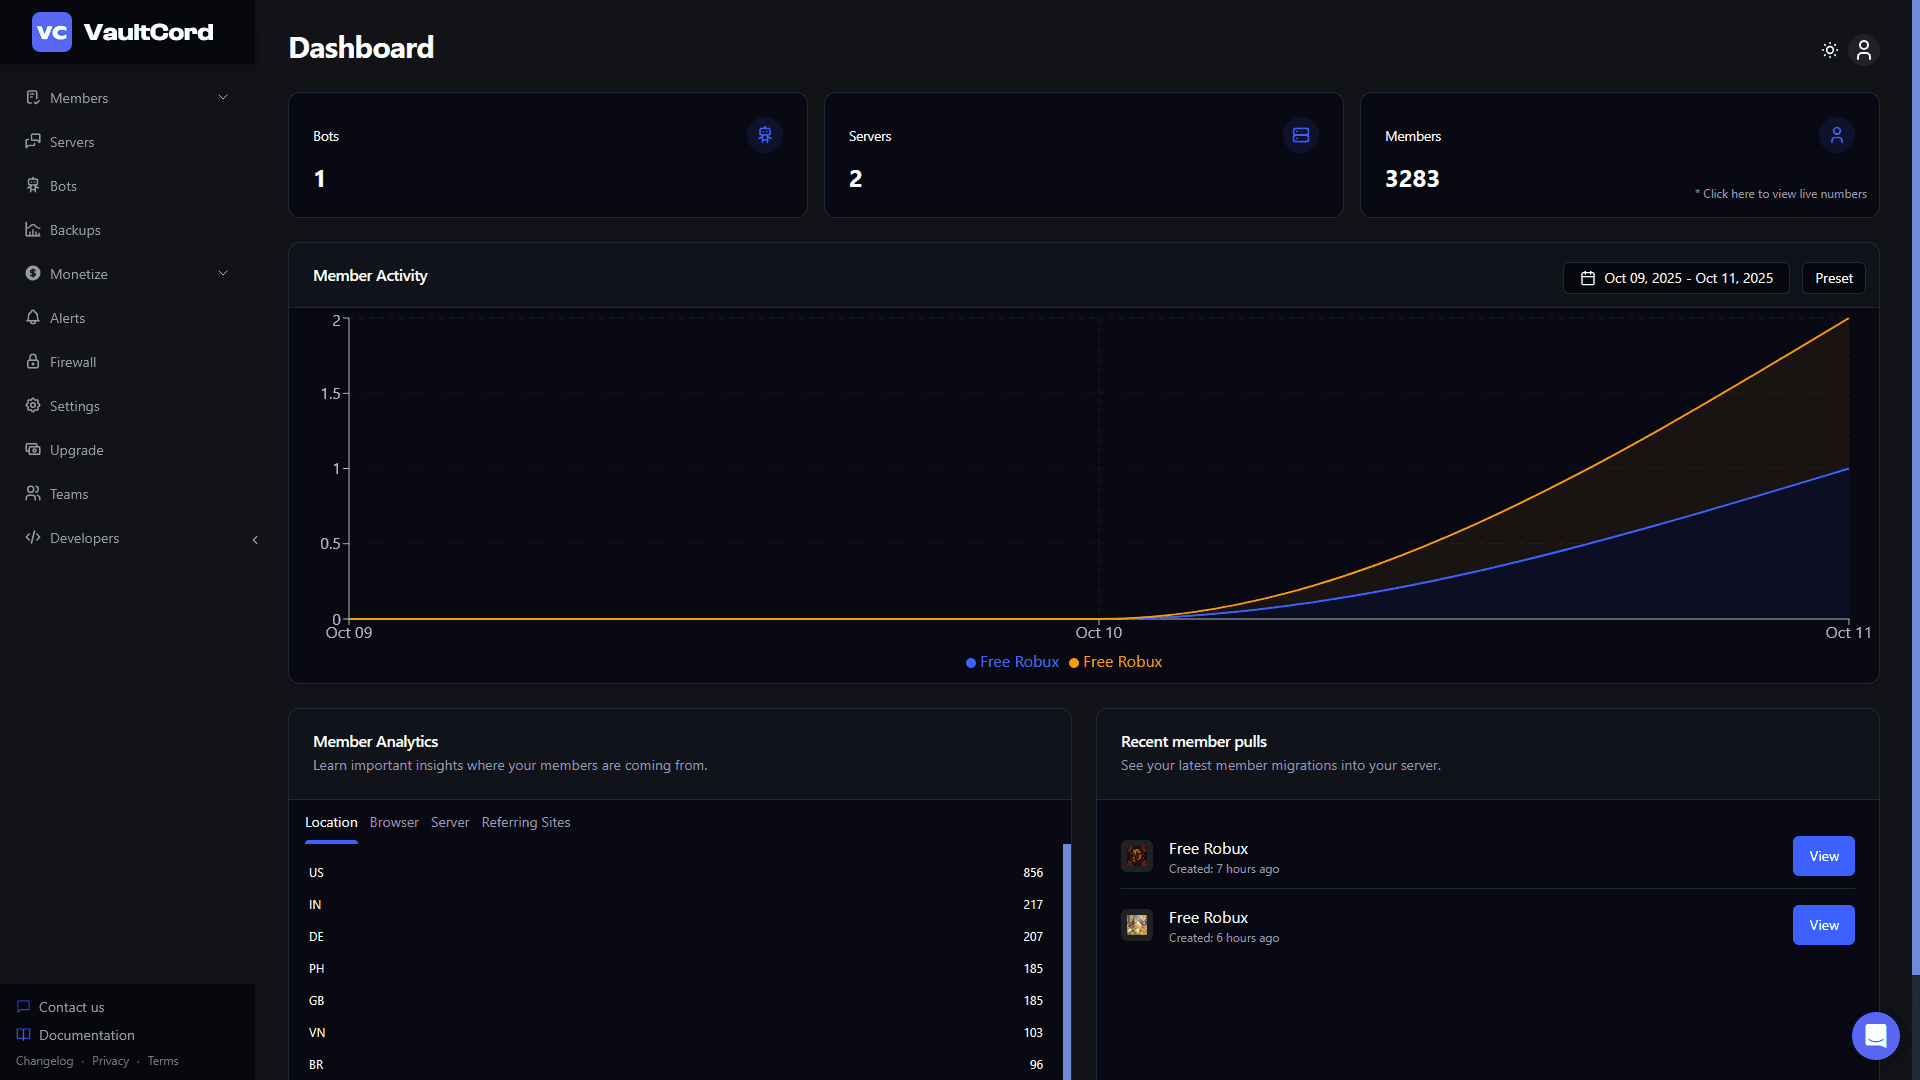
Task: Click the Documentation book icon
Action: click(24, 1034)
